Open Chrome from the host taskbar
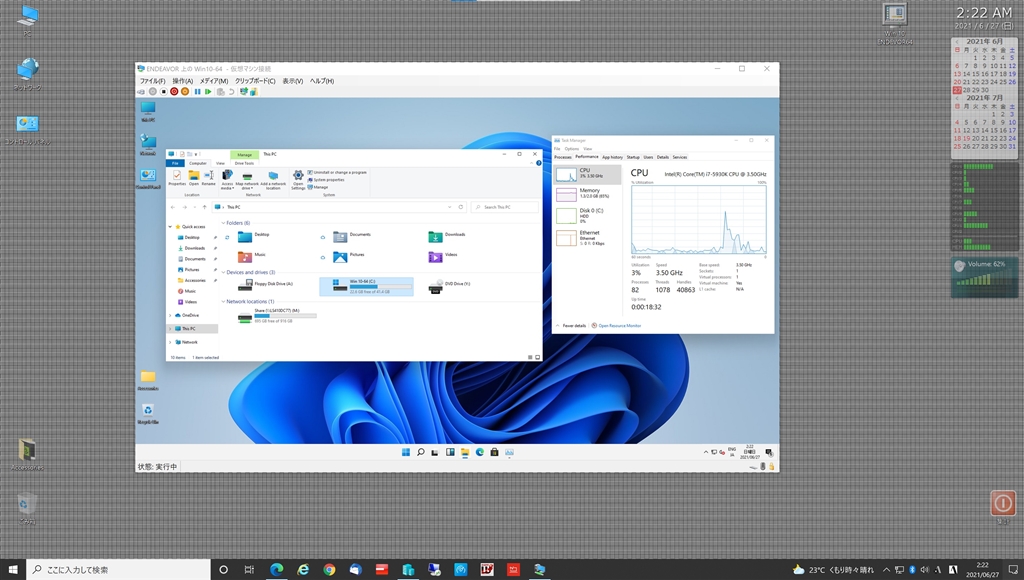 click(329, 569)
